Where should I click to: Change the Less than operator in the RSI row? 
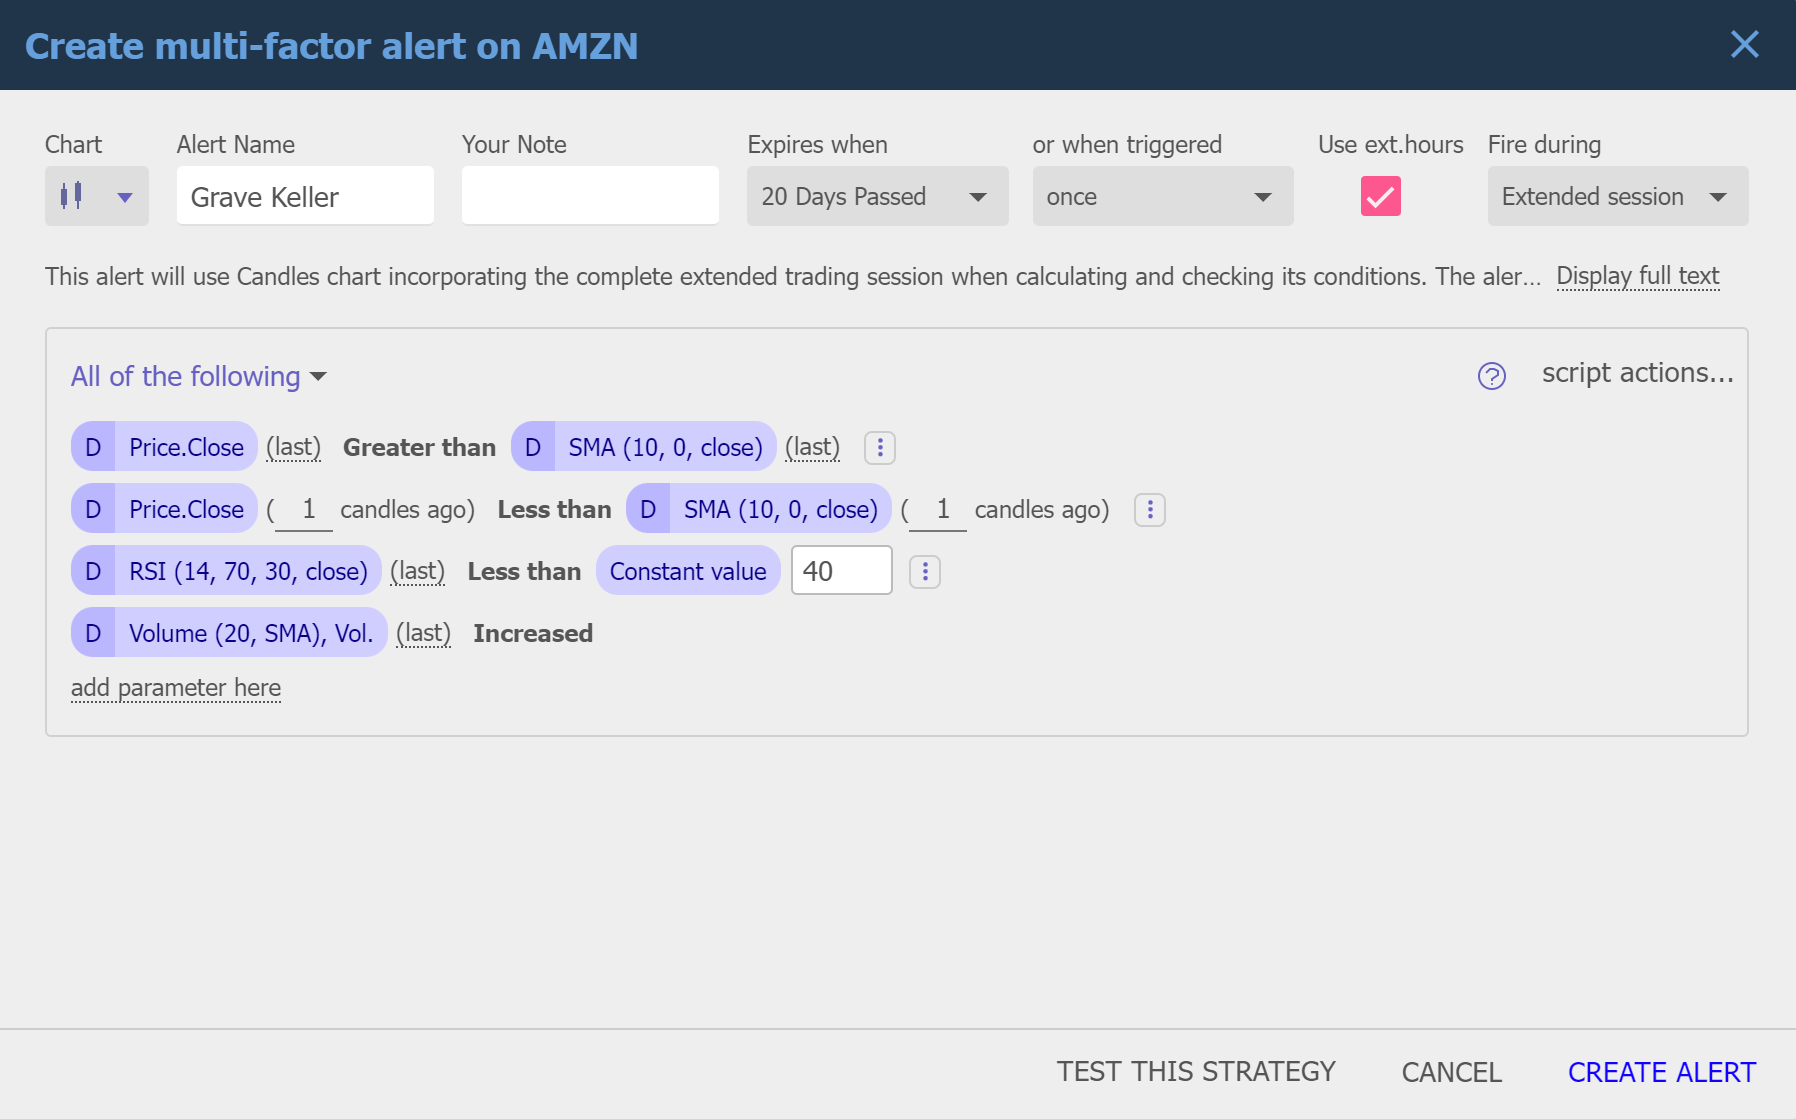point(524,571)
